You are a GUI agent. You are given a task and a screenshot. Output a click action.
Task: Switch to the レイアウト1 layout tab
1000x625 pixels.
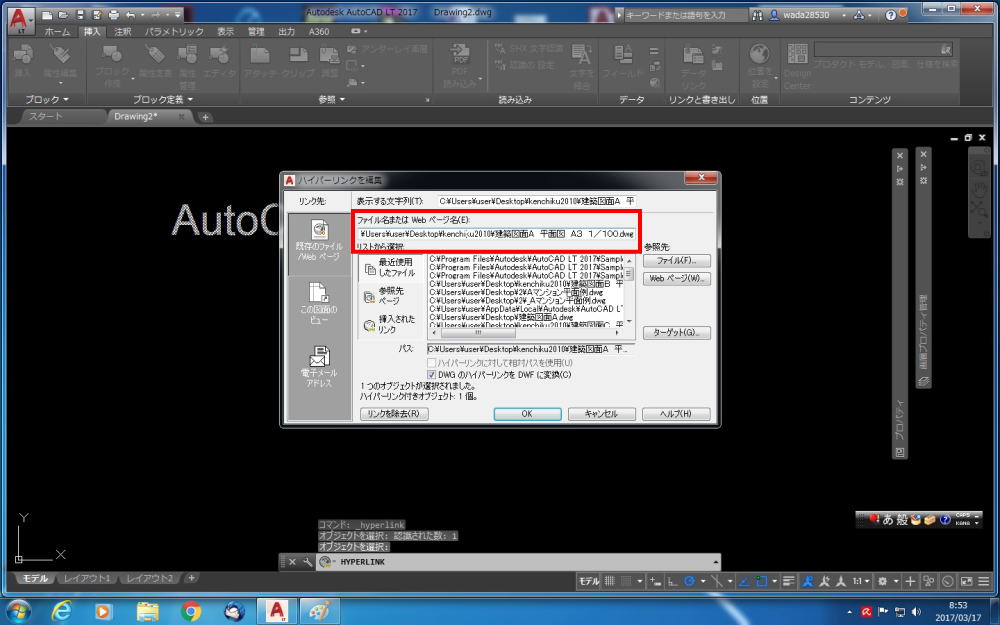[x=87, y=578]
